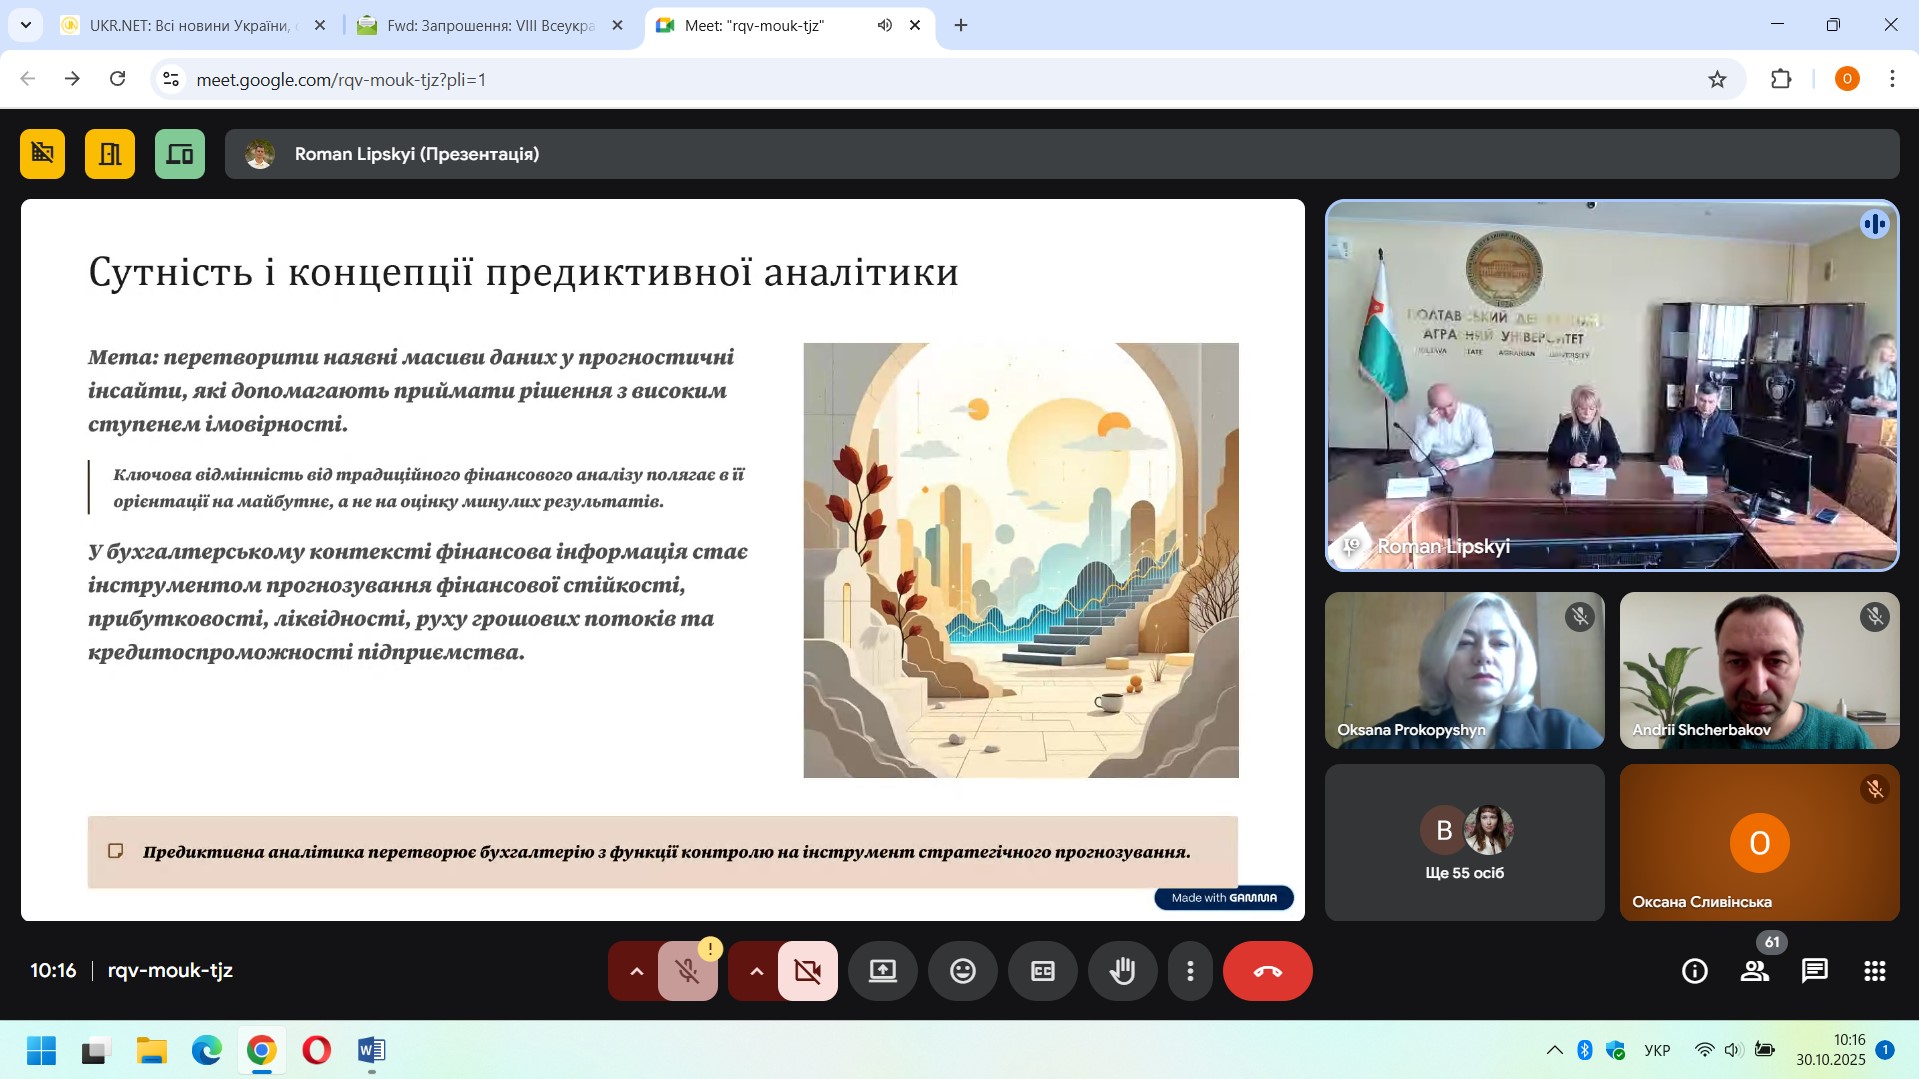The height and width of the screenshot is (1079, 1919).
Task: Show the participants list
Action: (x=1754, y=971)
